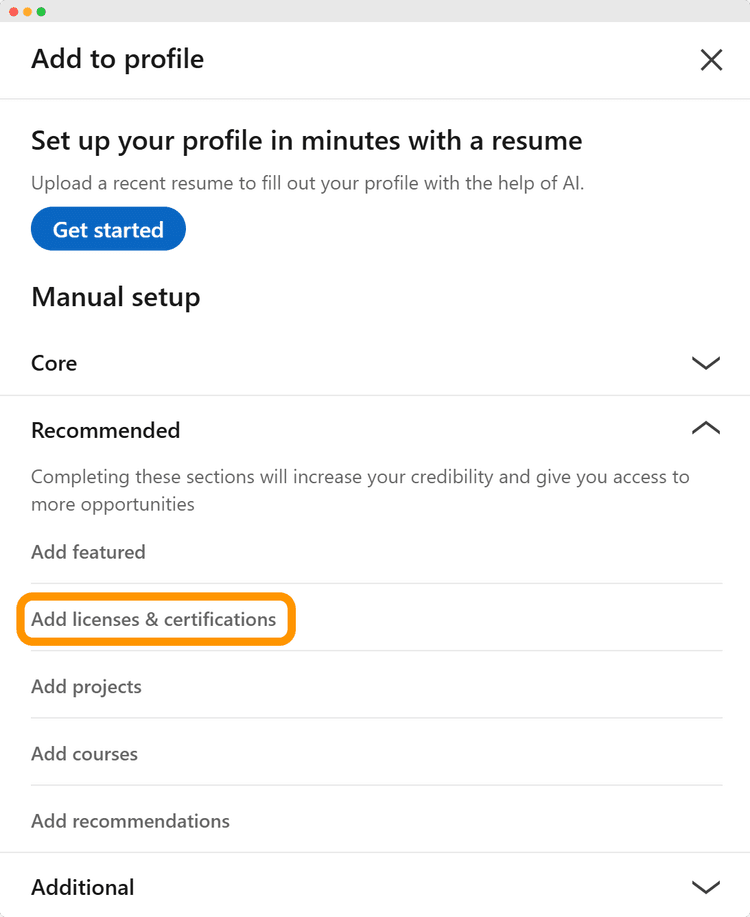Screen dimensions: 750x917
Task: Click the yellow traffic light window button
Action: click(x=27, y=9)
